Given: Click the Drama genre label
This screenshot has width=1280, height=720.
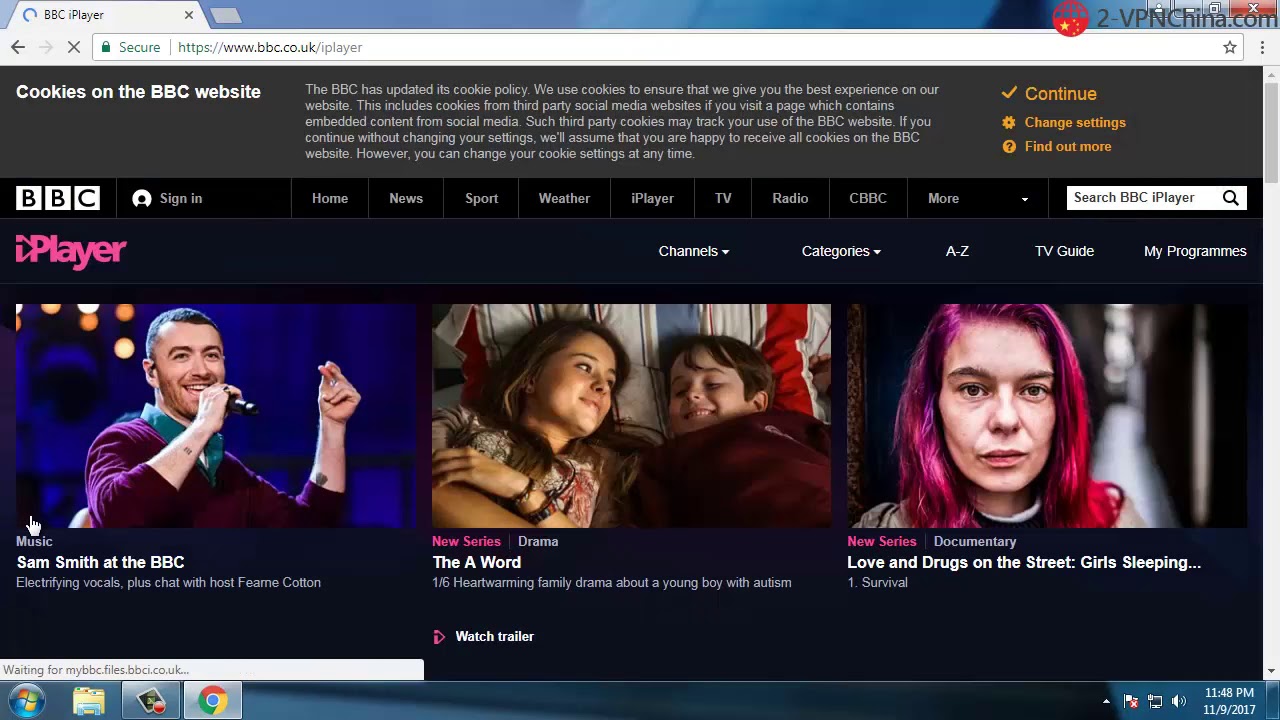Looking at the screenshot, I should tap(538, 541).
